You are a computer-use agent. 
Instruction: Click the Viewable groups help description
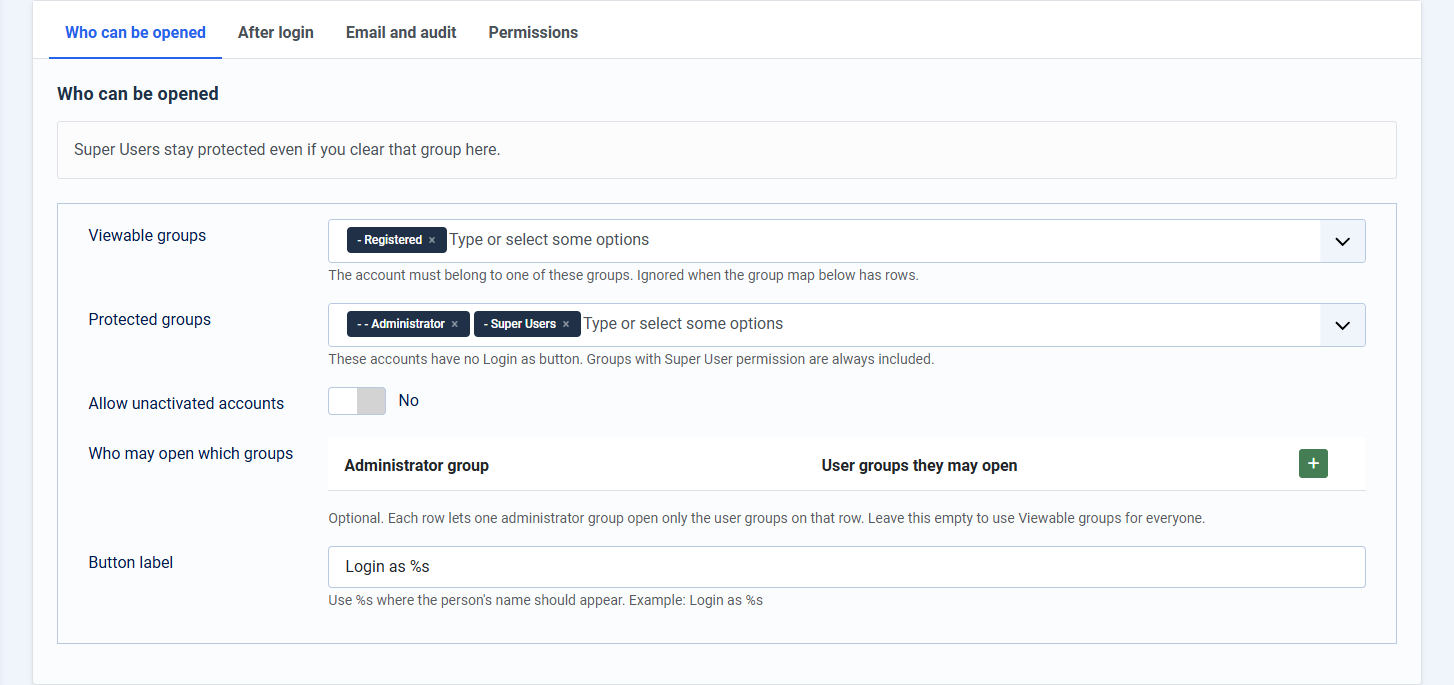[x=623, y=275]
